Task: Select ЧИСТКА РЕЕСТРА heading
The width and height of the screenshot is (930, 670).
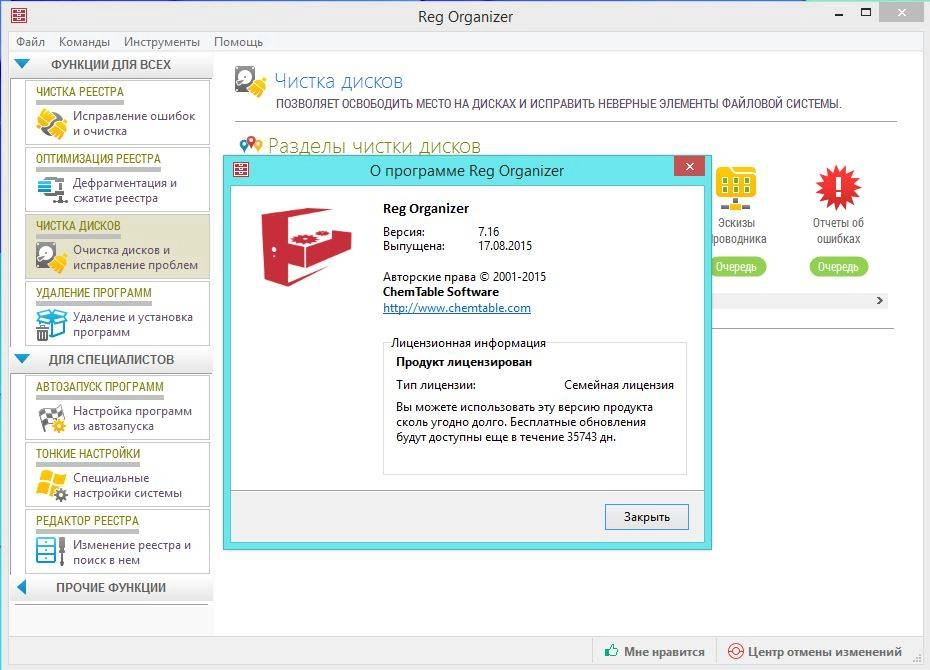Action: [x=80, y=92]
